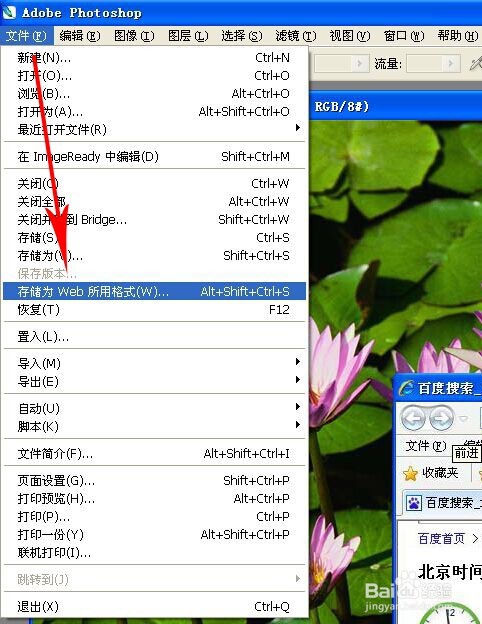482x624 pixels.
Task: Select 联机打印(I)... menu entry
Action: tap(154, 553)
